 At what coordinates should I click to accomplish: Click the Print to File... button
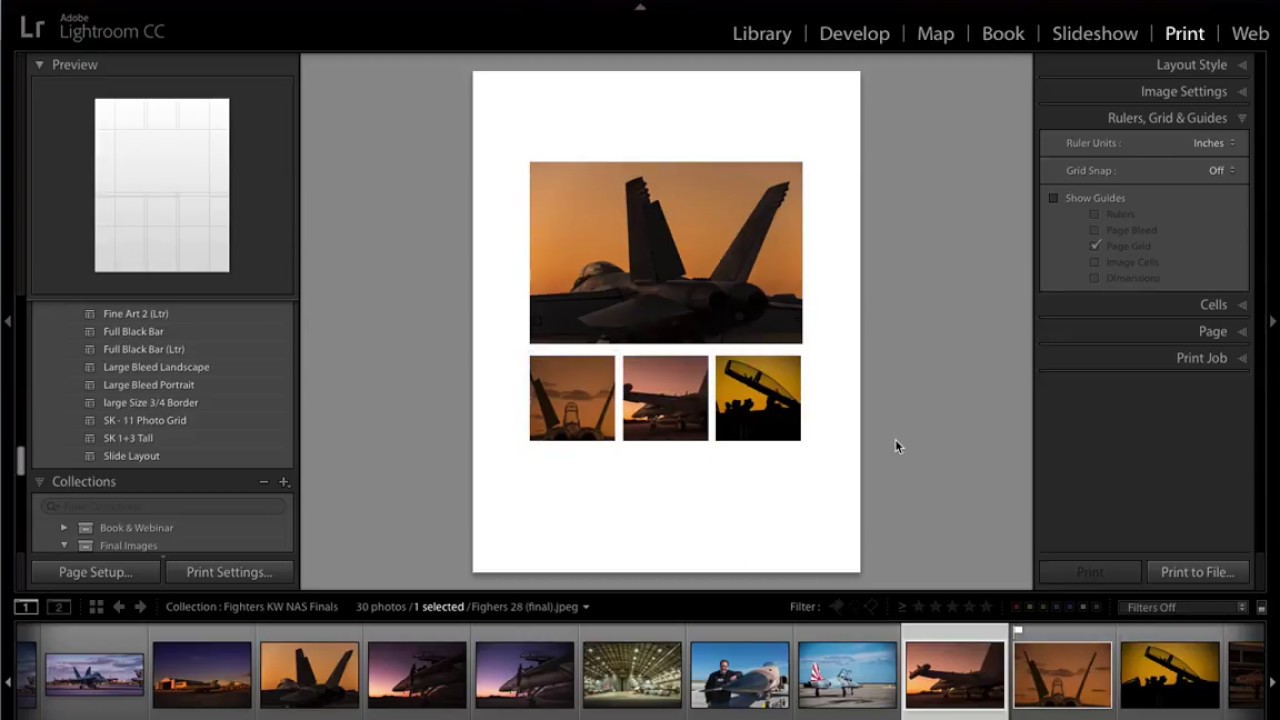pyautogui.click(x=1197, y=572)
